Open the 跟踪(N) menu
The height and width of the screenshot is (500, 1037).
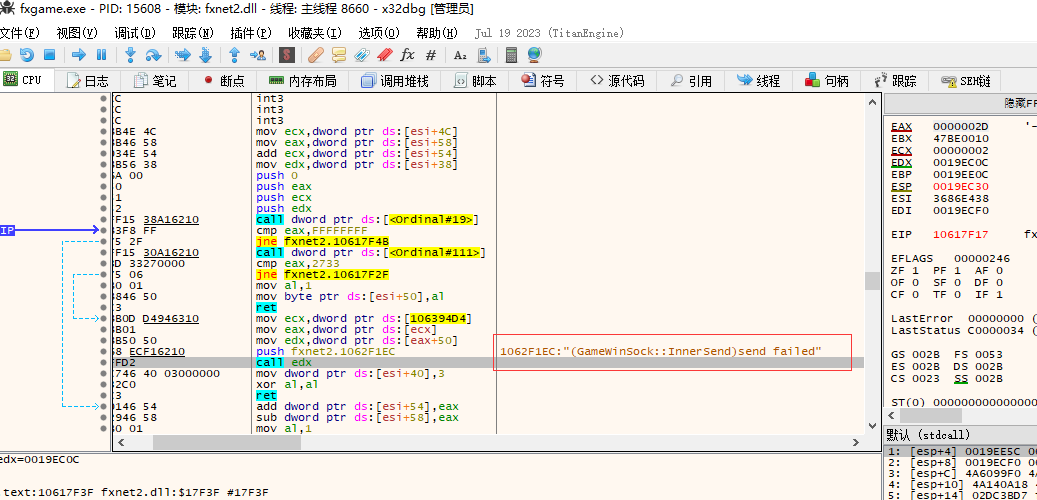point(192,32)
